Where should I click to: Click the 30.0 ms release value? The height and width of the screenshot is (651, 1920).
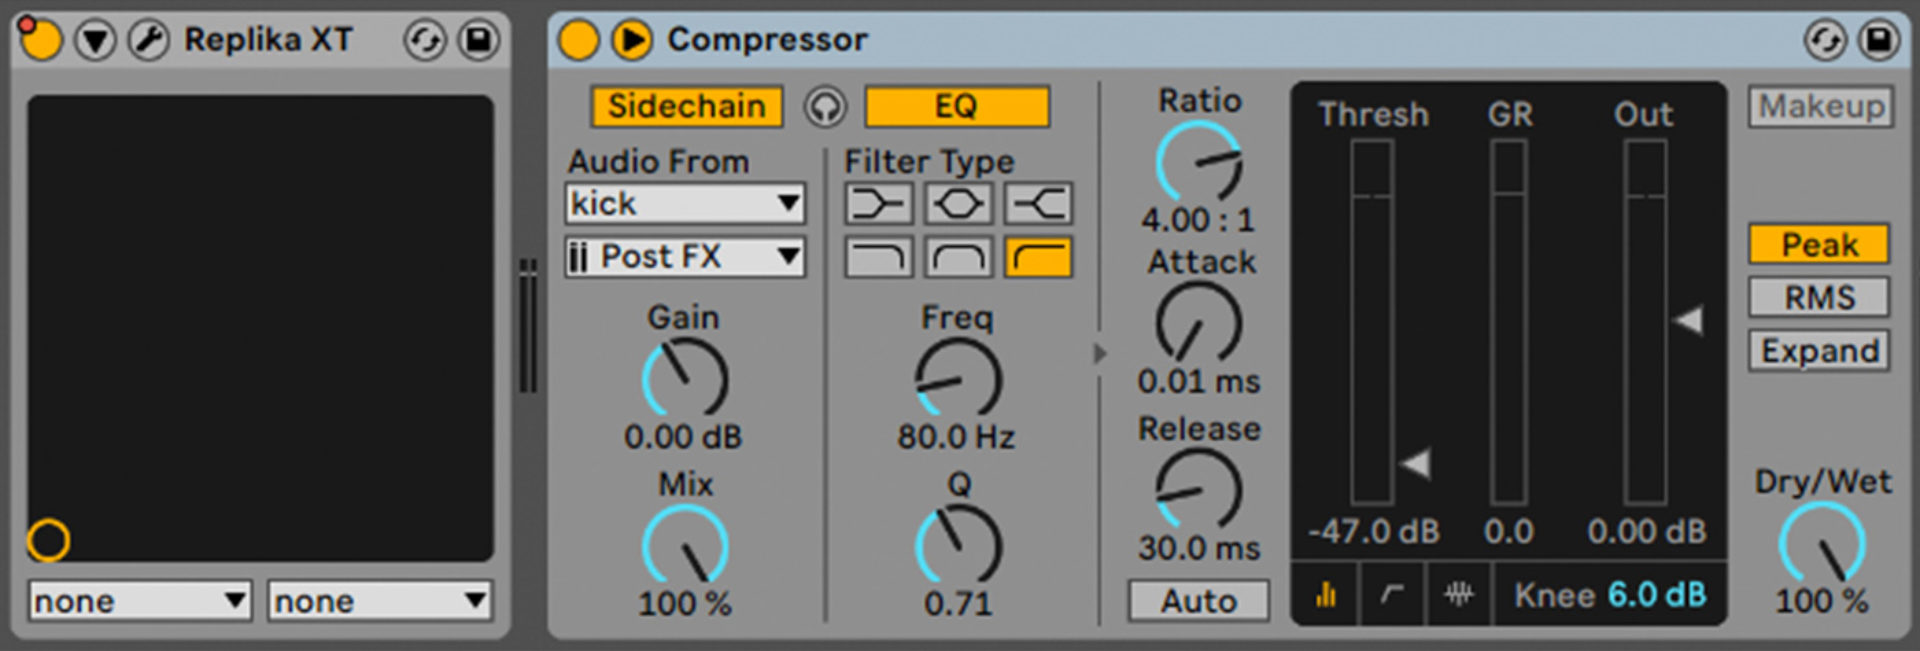1199,548
